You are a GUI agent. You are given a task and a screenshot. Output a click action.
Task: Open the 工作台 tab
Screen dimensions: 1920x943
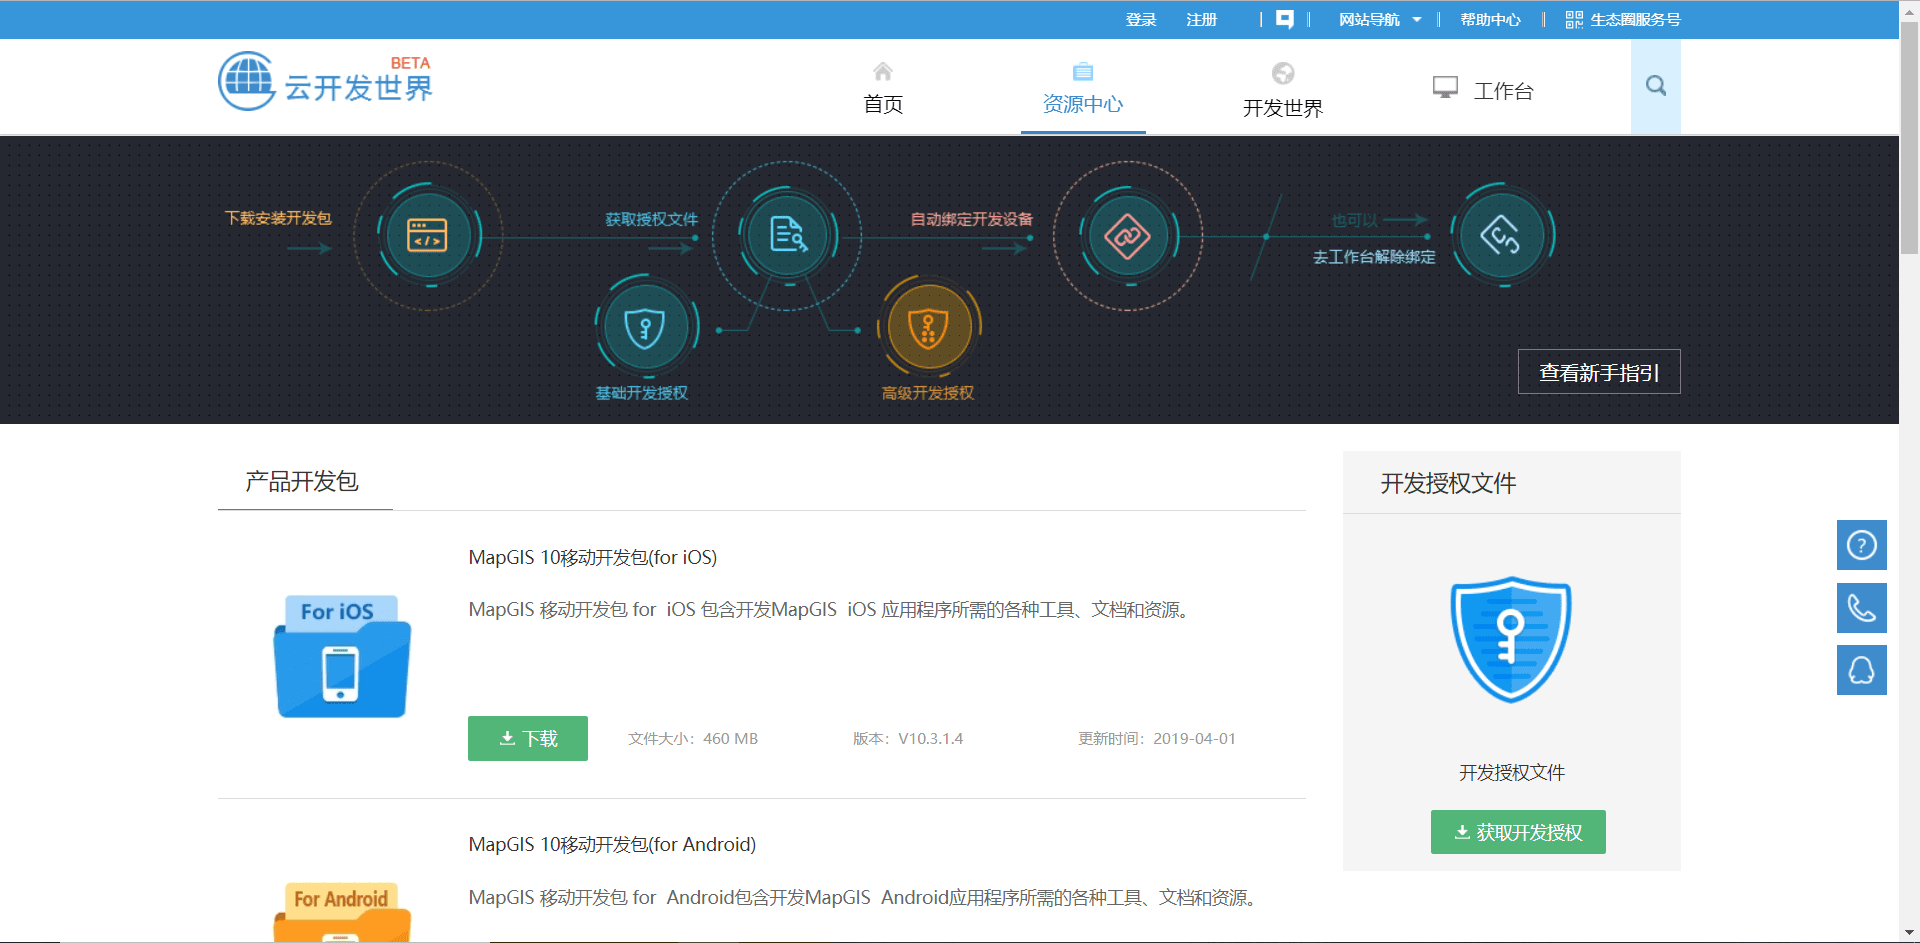coord(1503,91)
